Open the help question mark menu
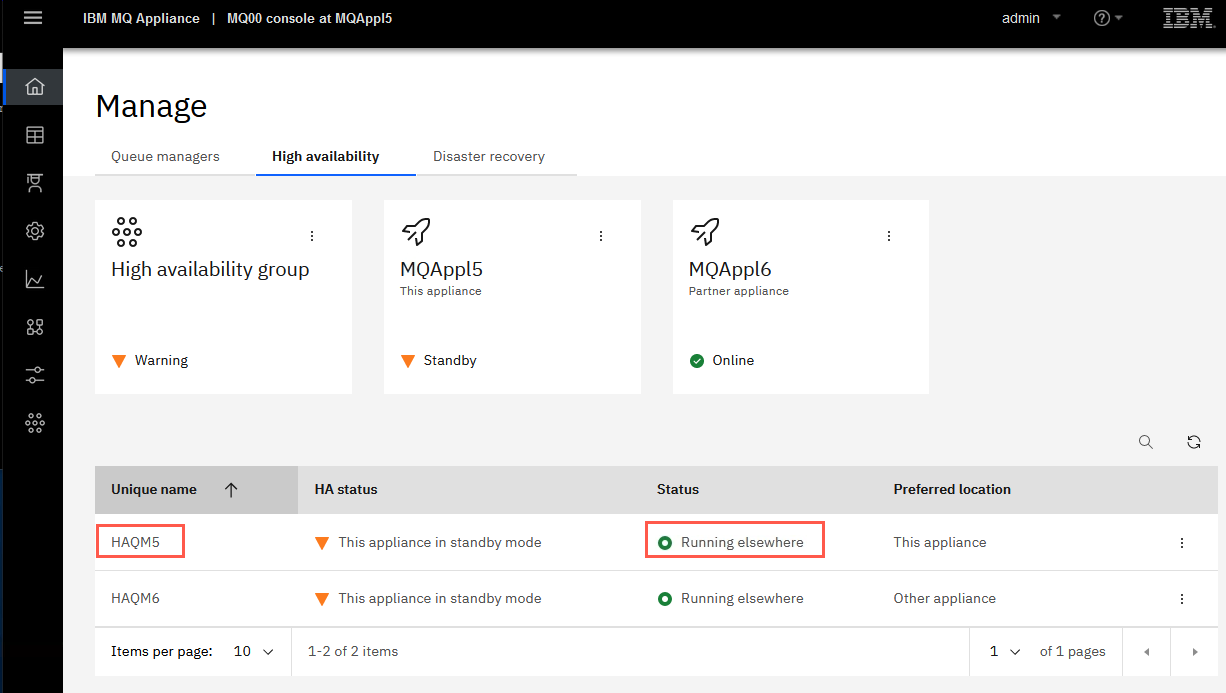This screenshot has height=693, width=1226. 1108,18
